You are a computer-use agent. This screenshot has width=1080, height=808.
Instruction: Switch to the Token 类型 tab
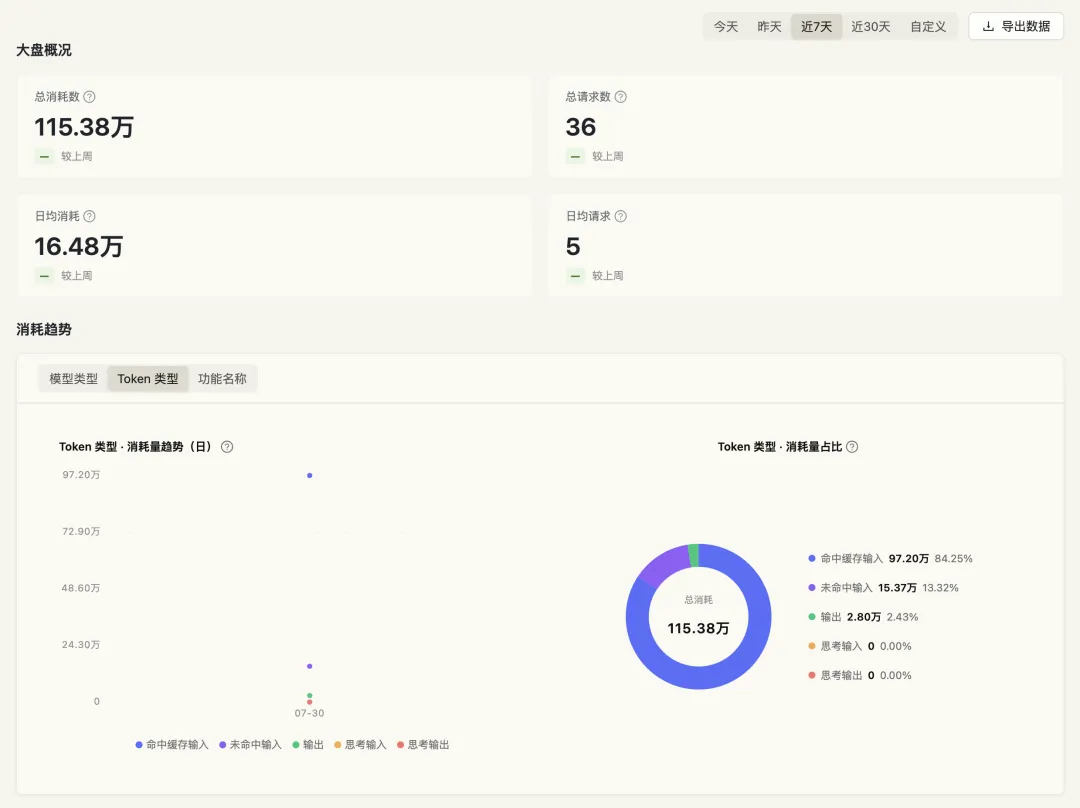[148, 379]
